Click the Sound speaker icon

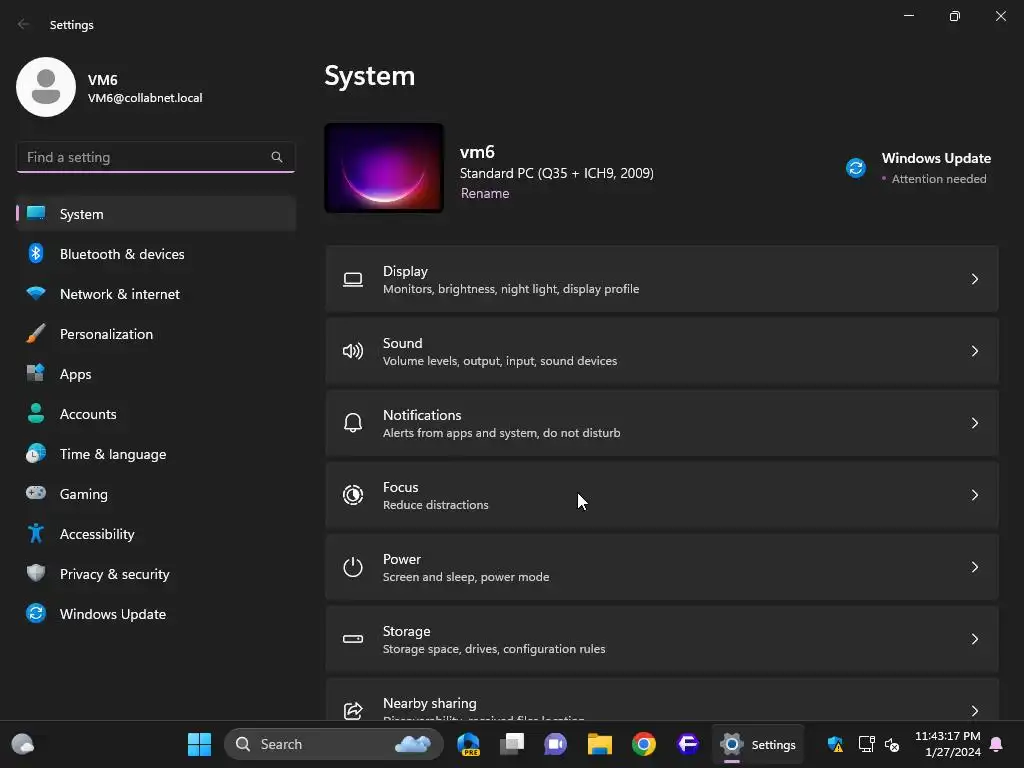tap(353, 351)
